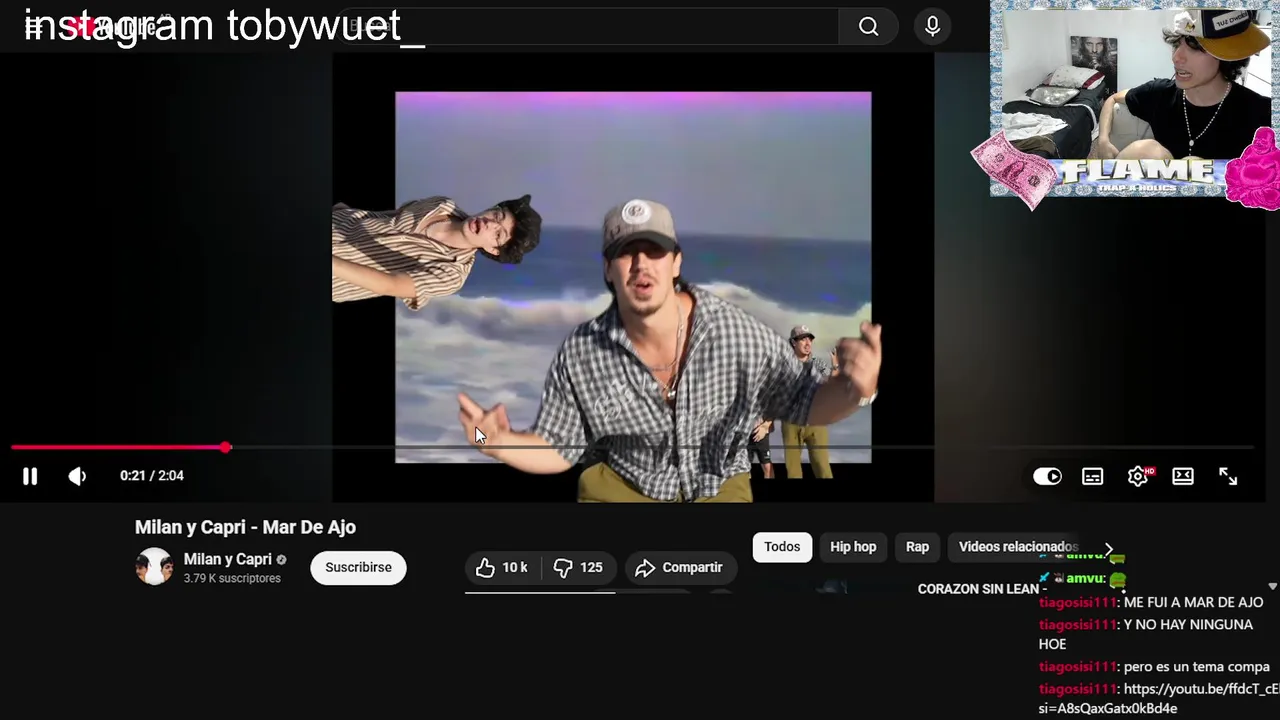The image size is (1280, 720).
Task: Turn on subtitles/captions
Action: point(1092,476)
